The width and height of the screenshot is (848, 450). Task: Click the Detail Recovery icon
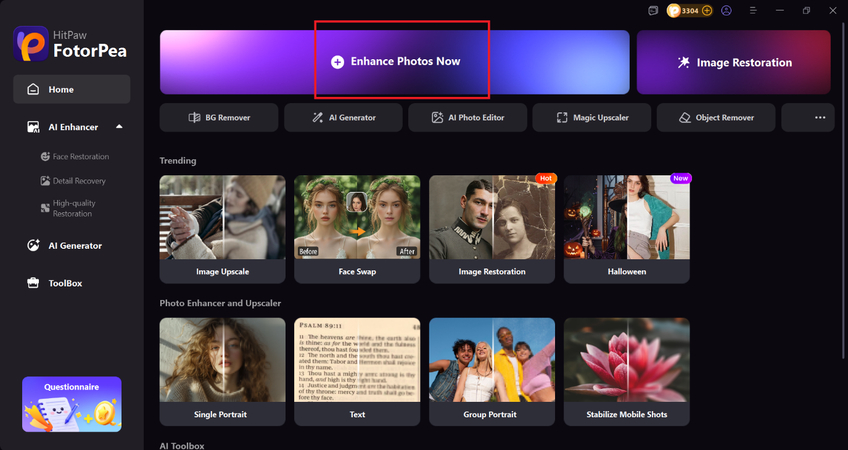pyautogui.click(x=45, y=181)
